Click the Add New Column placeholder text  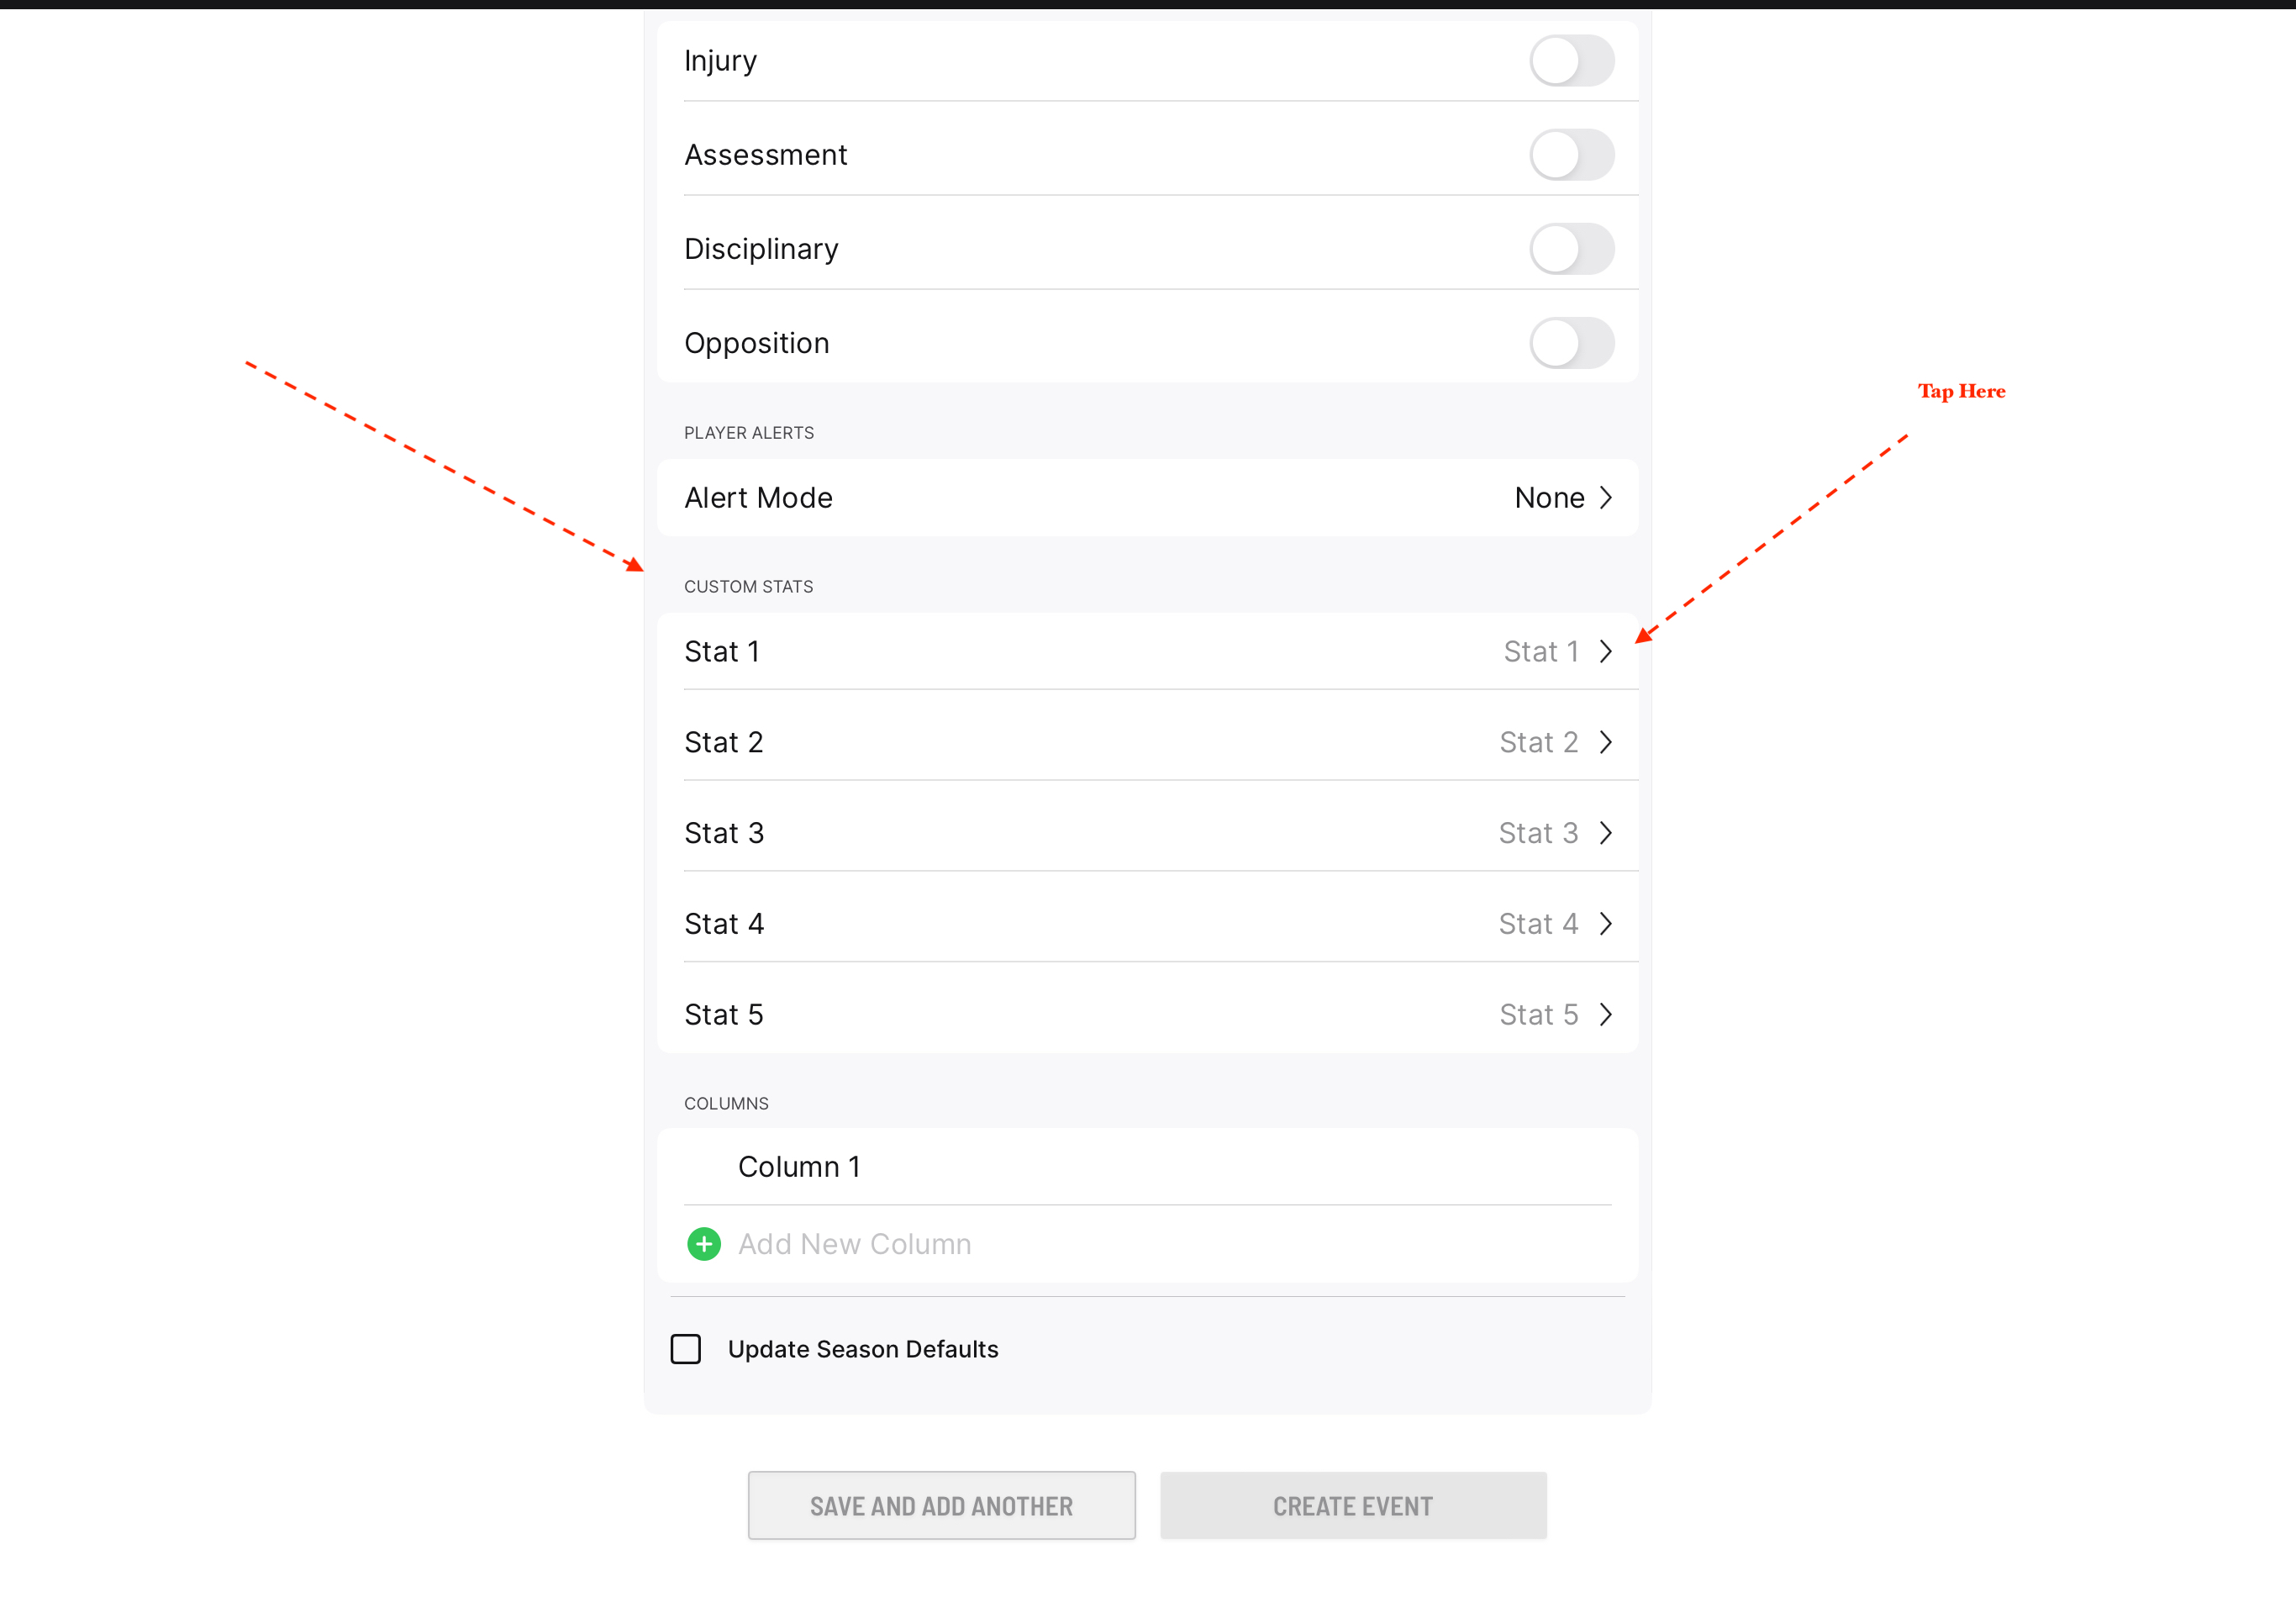click(x=855, y=1244)
